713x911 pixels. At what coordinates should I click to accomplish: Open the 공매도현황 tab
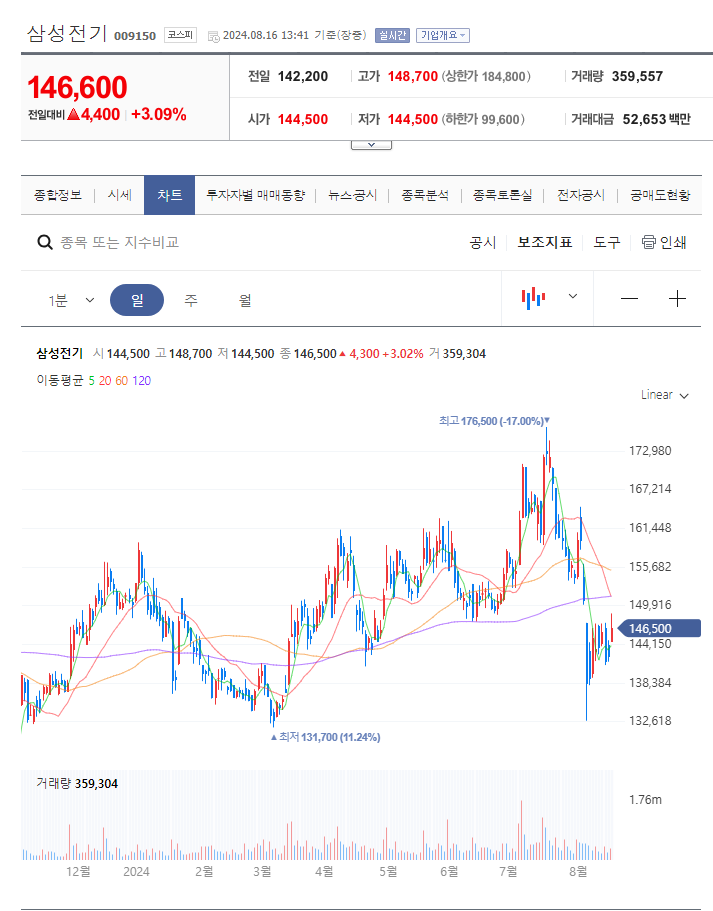pyautogui.click(x=660, y=195)
